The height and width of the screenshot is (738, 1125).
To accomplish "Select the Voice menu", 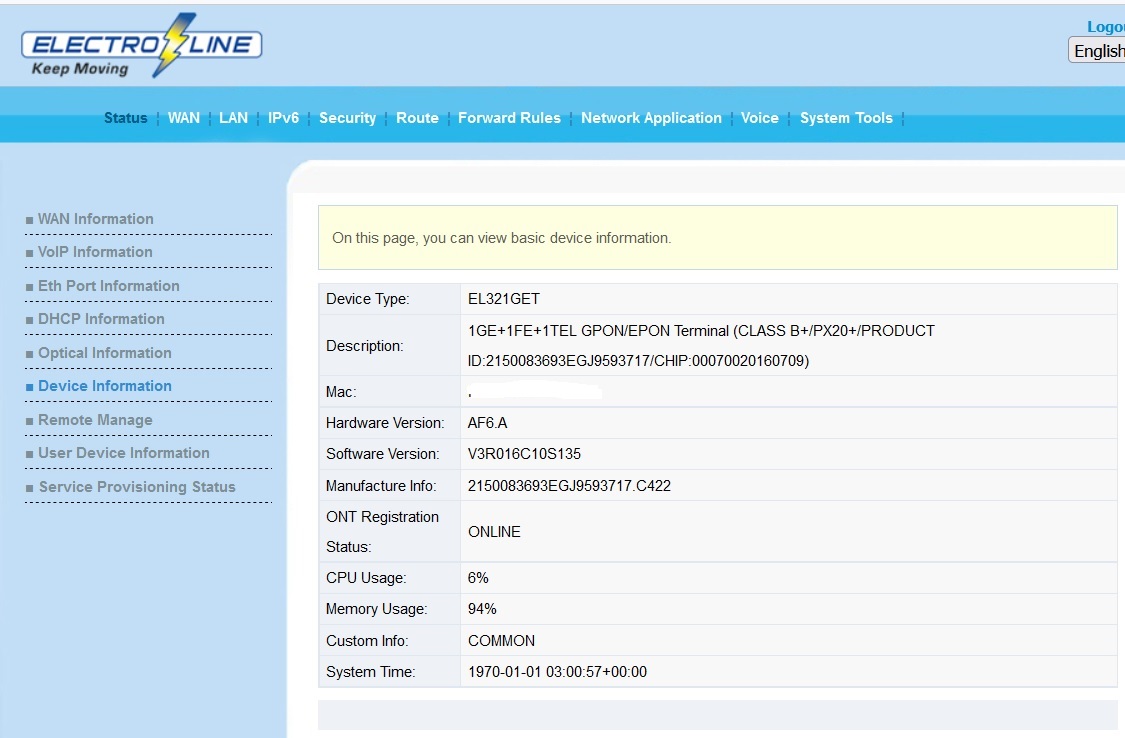I will pyautogui.click(x=759, y=118).
